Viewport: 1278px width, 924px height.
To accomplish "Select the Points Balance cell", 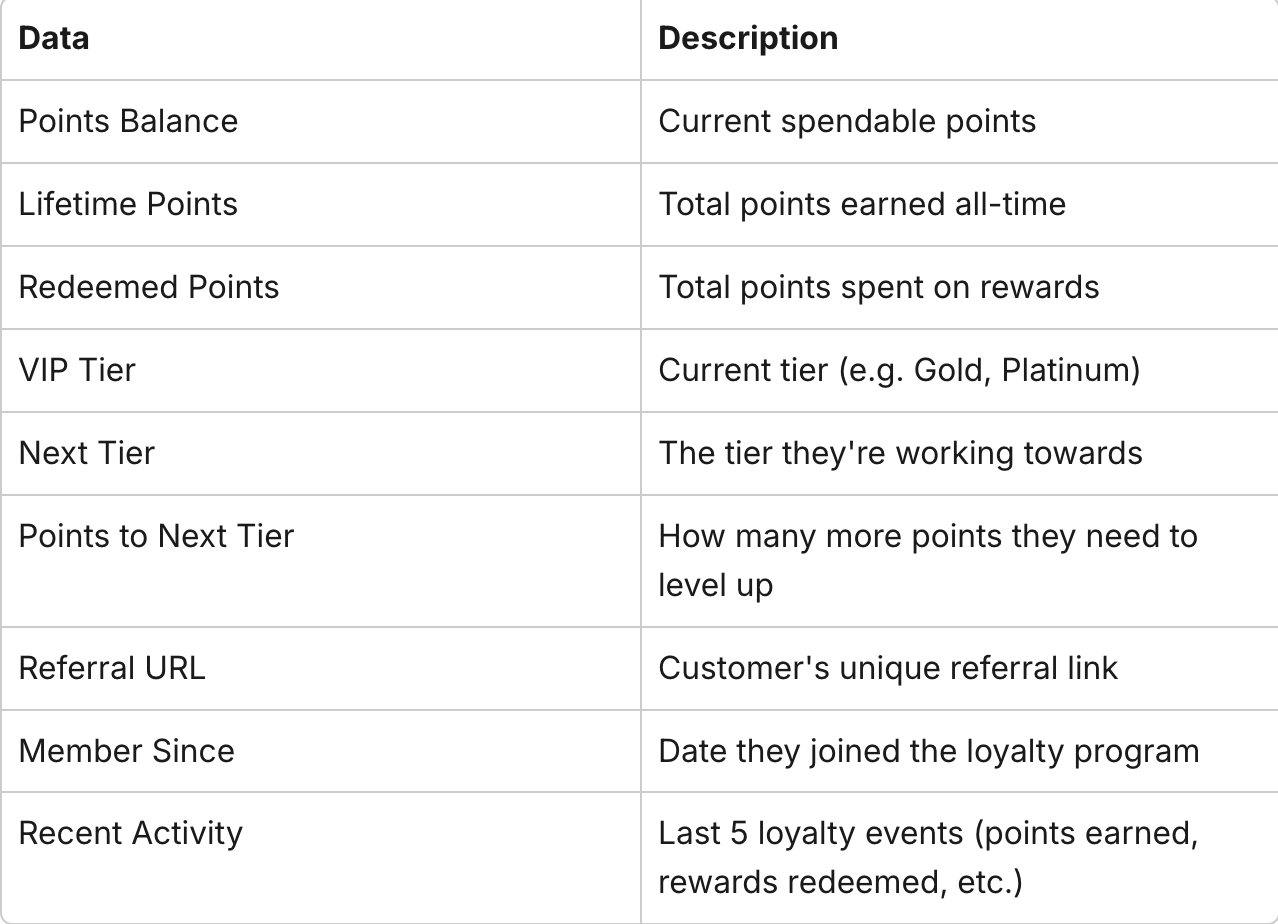I will coord(128,121).
